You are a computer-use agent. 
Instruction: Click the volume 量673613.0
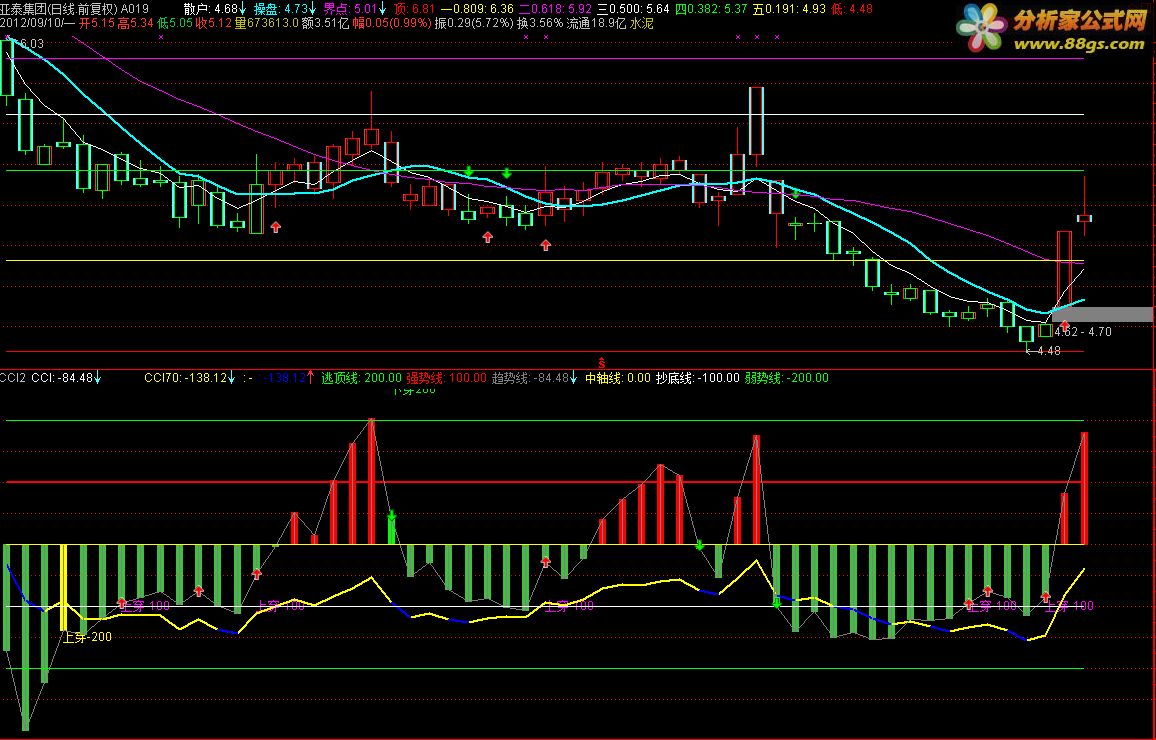click(x=267, y=23)
